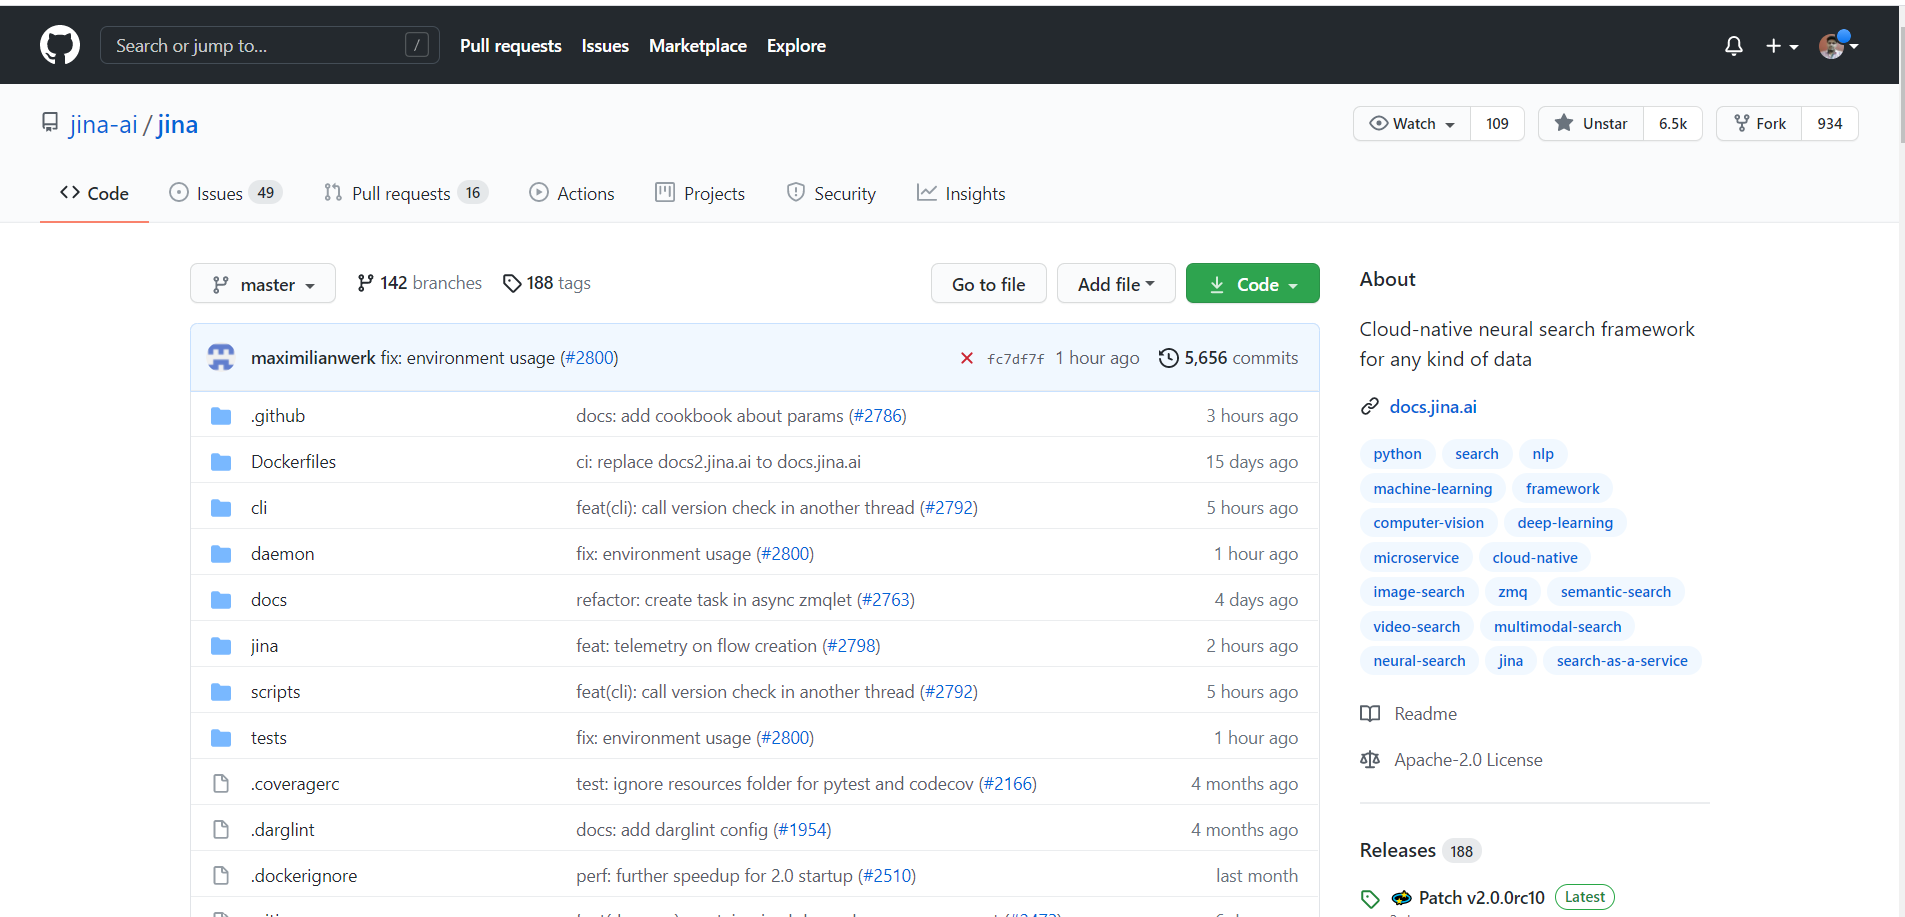Click the machine-learning topic tag
1905x917 pixels.
pyautogui.click(x=1433, y=489)
